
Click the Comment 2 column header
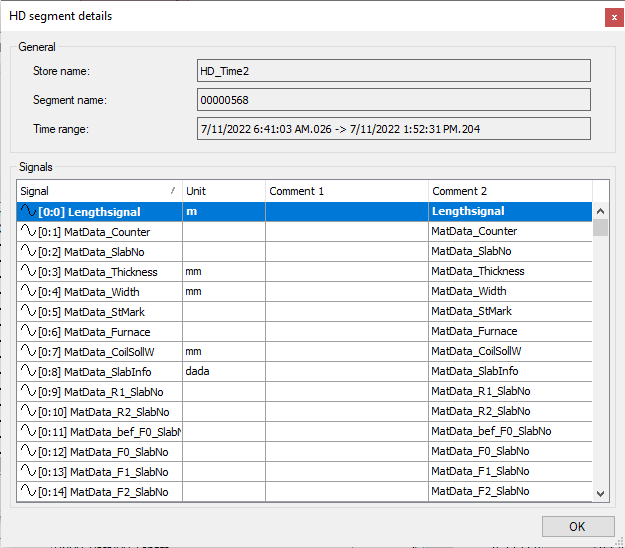(x=510, y=191)
